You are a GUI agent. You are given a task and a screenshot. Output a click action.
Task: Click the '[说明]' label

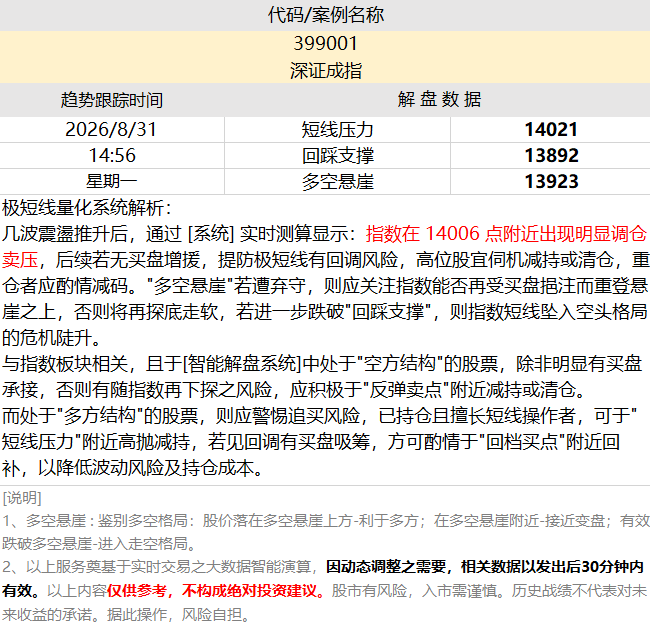(x=22, y=498)
